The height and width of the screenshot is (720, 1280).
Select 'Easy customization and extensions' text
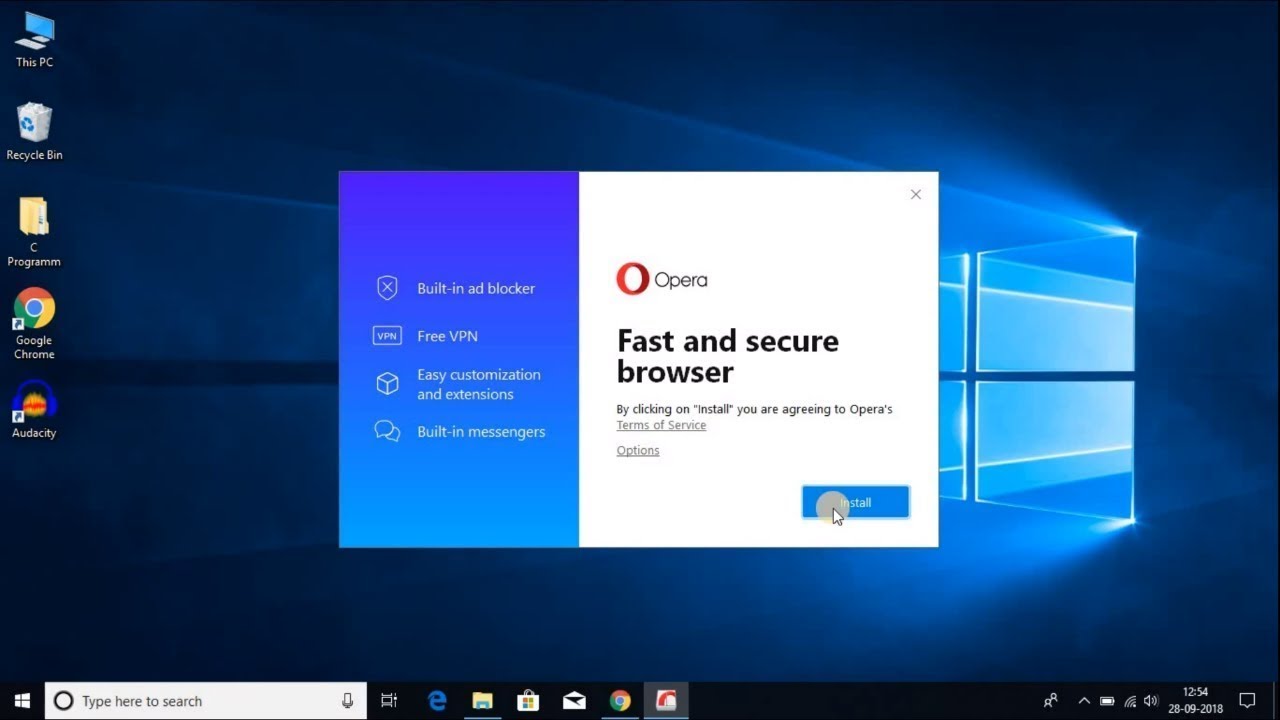(x=479, y=384)
